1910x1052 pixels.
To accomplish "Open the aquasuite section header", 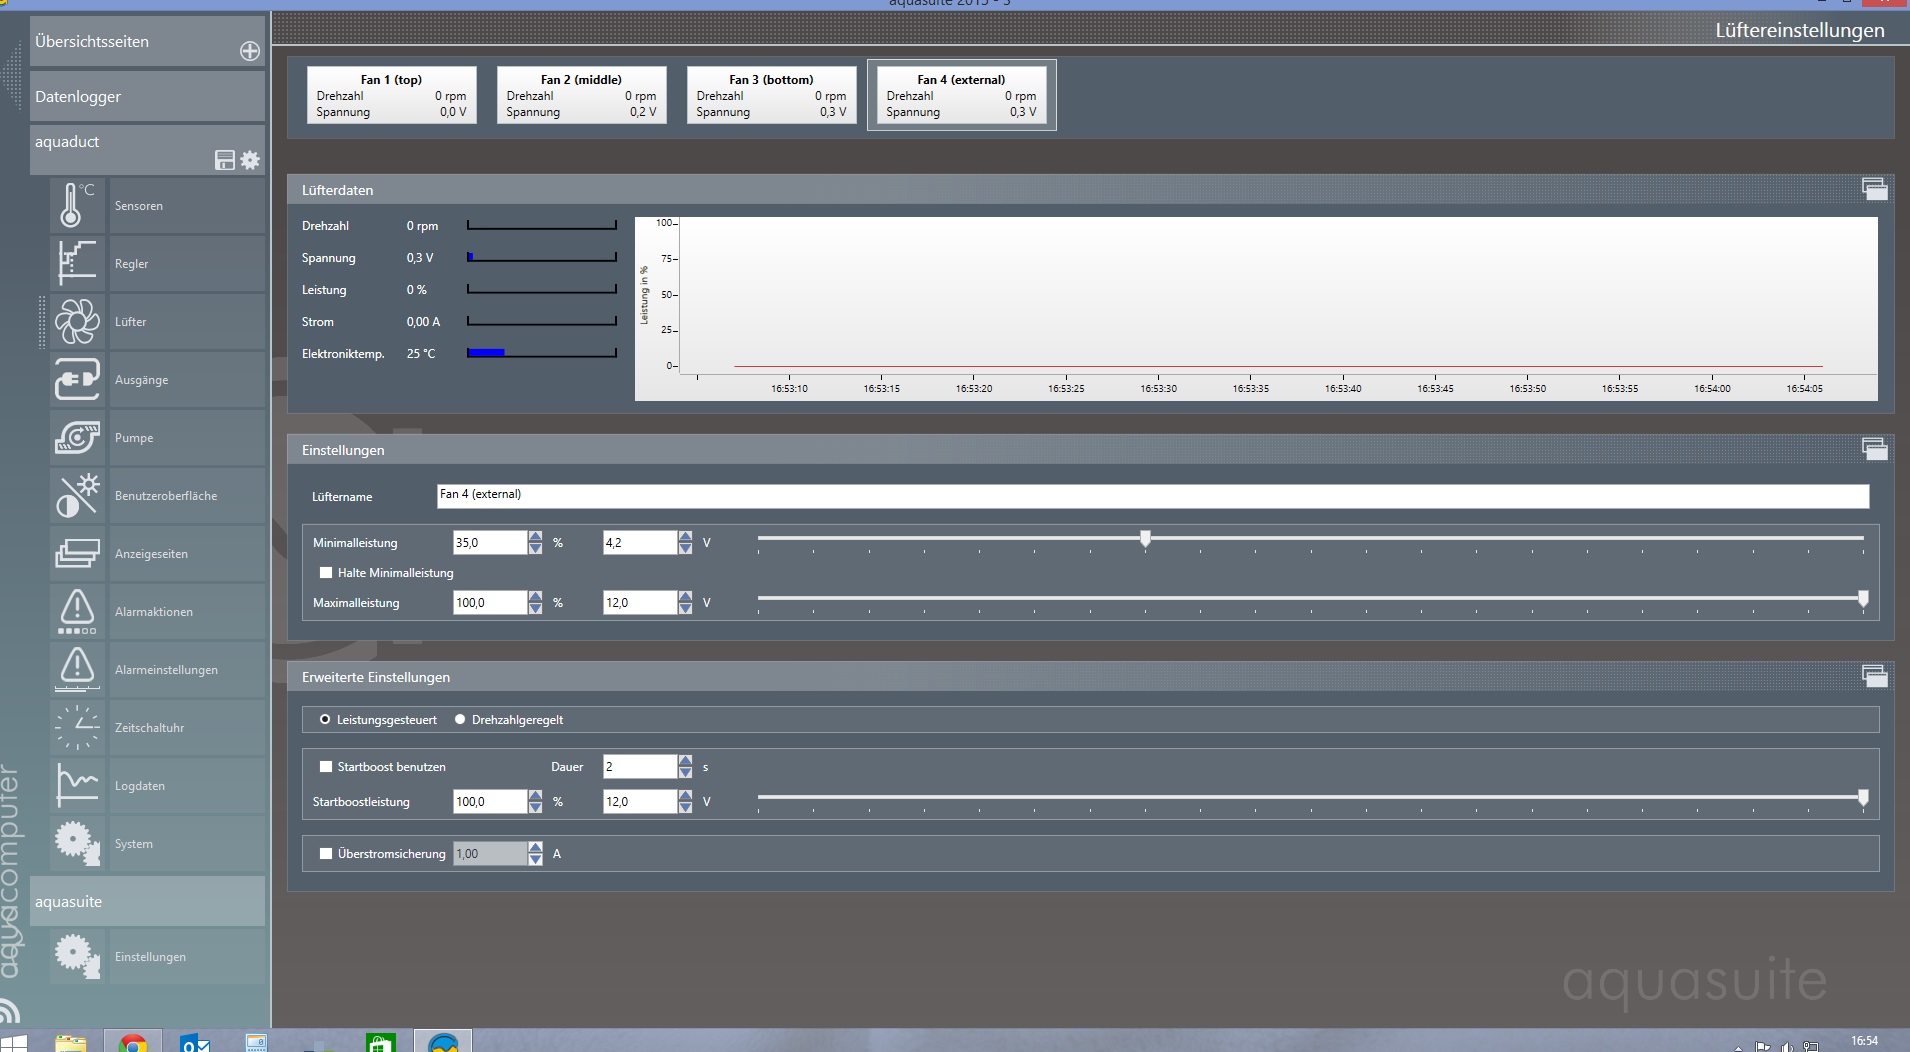I will tap(147, 901).
